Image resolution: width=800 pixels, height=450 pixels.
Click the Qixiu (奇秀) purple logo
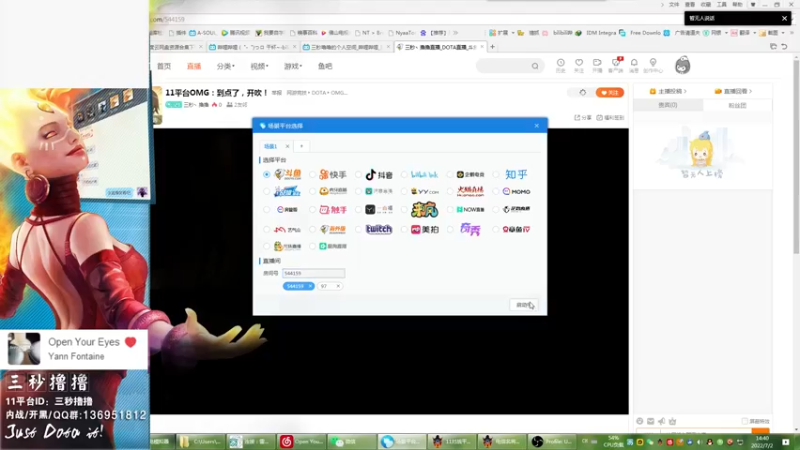470,230
